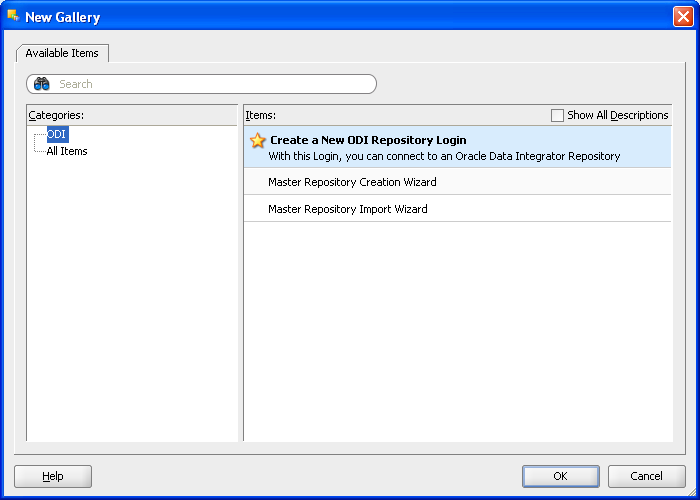Click the Categories label above the tree
This screenshot has height=500, width=700.
(x=56, y=115)
